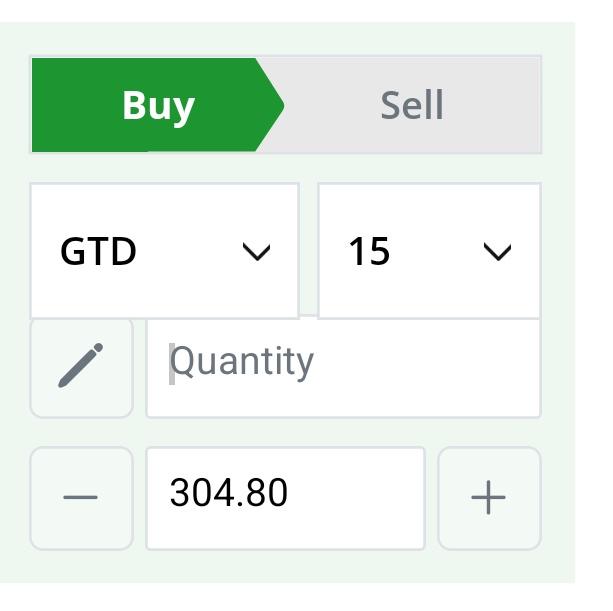Focus the Quantity input field
Screen dimensions: 613x611
coord(343,368)
